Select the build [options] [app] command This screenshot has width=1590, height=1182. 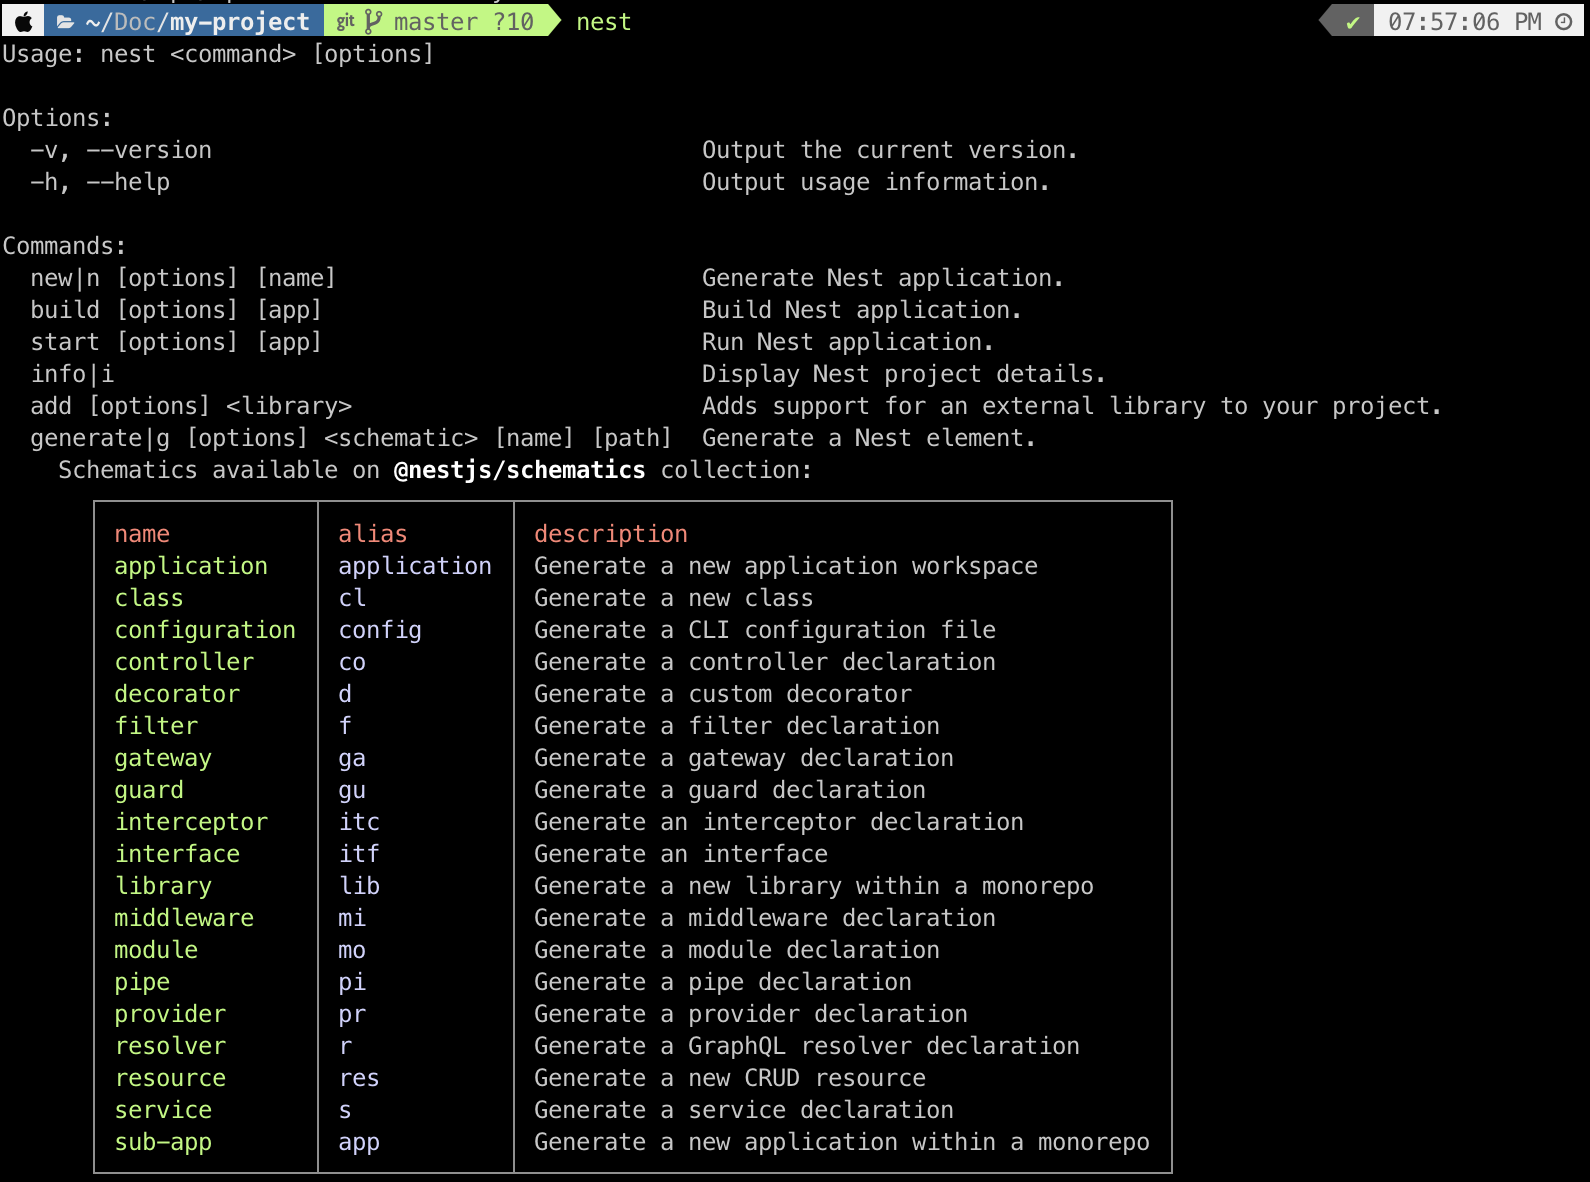click(x=176, y=310)
